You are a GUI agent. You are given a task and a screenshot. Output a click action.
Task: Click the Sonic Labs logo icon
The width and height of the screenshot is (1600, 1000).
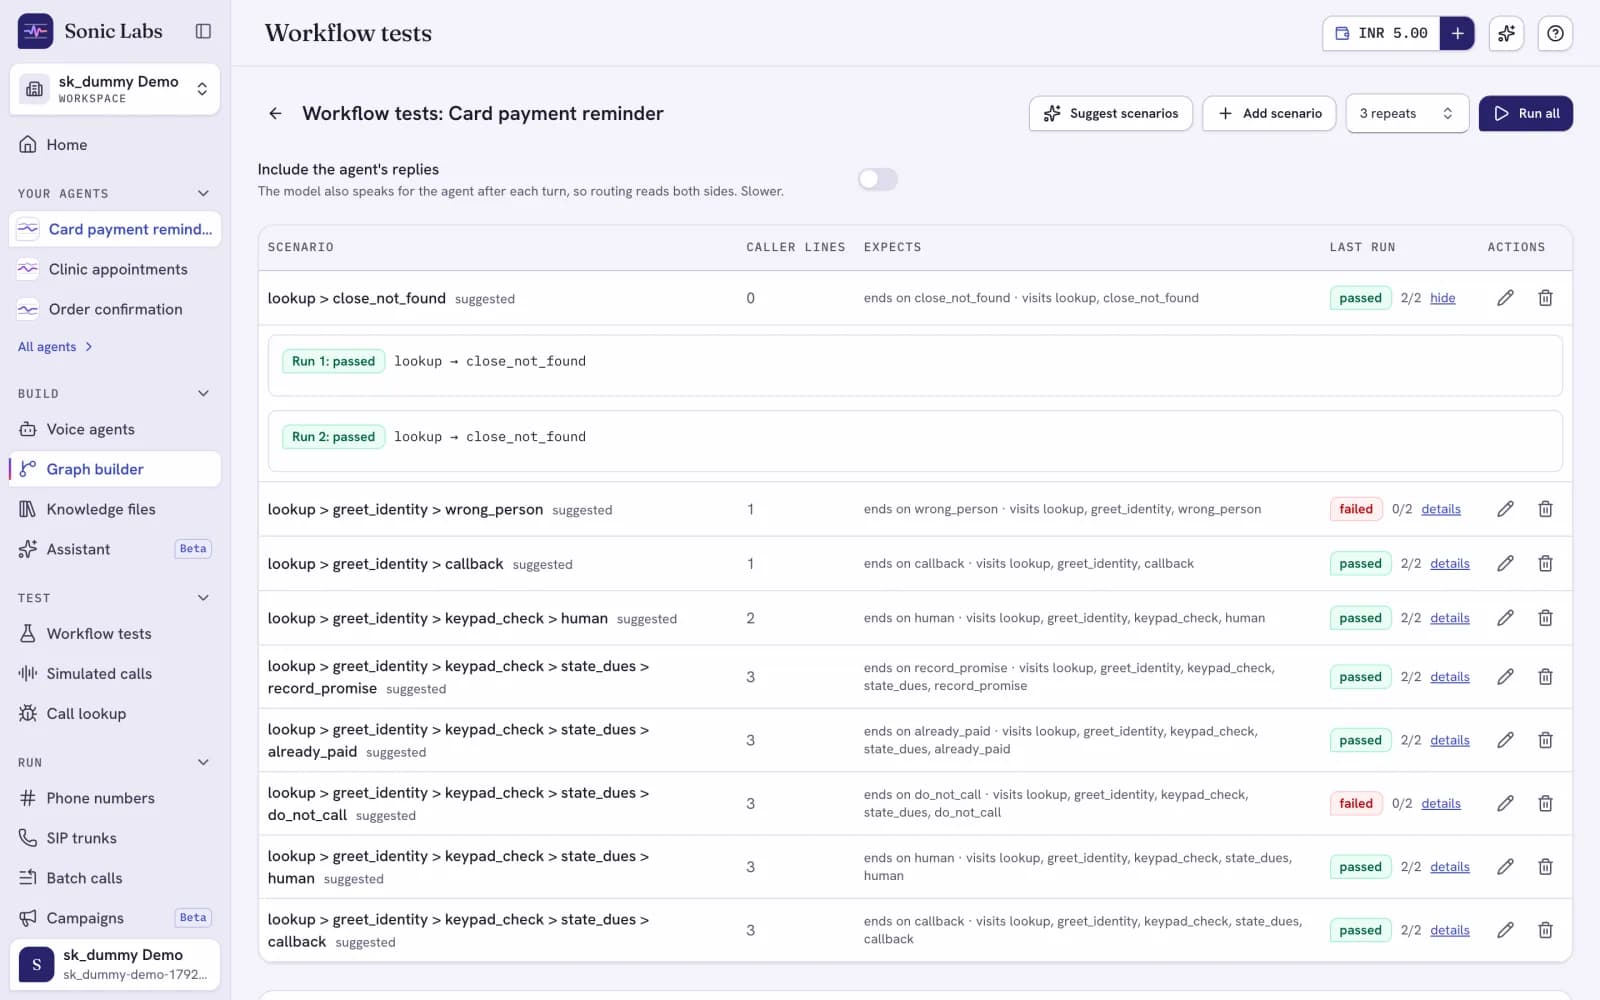(x=35, y=31)
